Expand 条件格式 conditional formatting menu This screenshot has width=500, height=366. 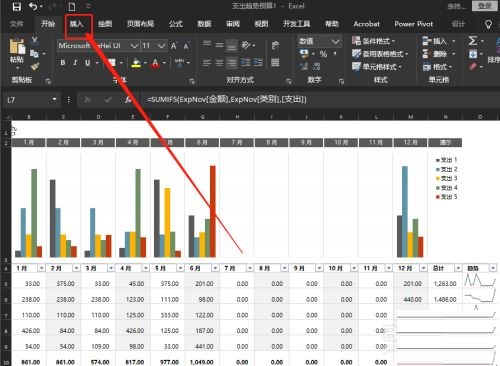tap(374, 41)
